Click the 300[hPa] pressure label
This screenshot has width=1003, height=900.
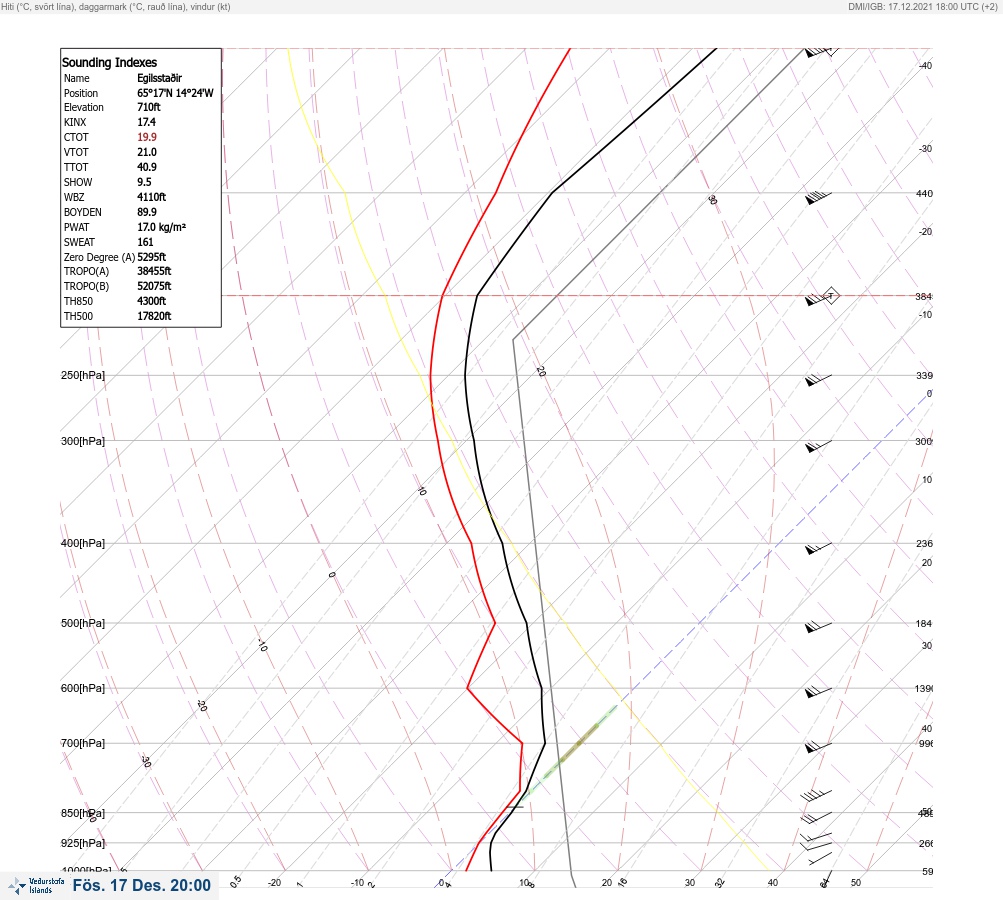click(83, 441)
